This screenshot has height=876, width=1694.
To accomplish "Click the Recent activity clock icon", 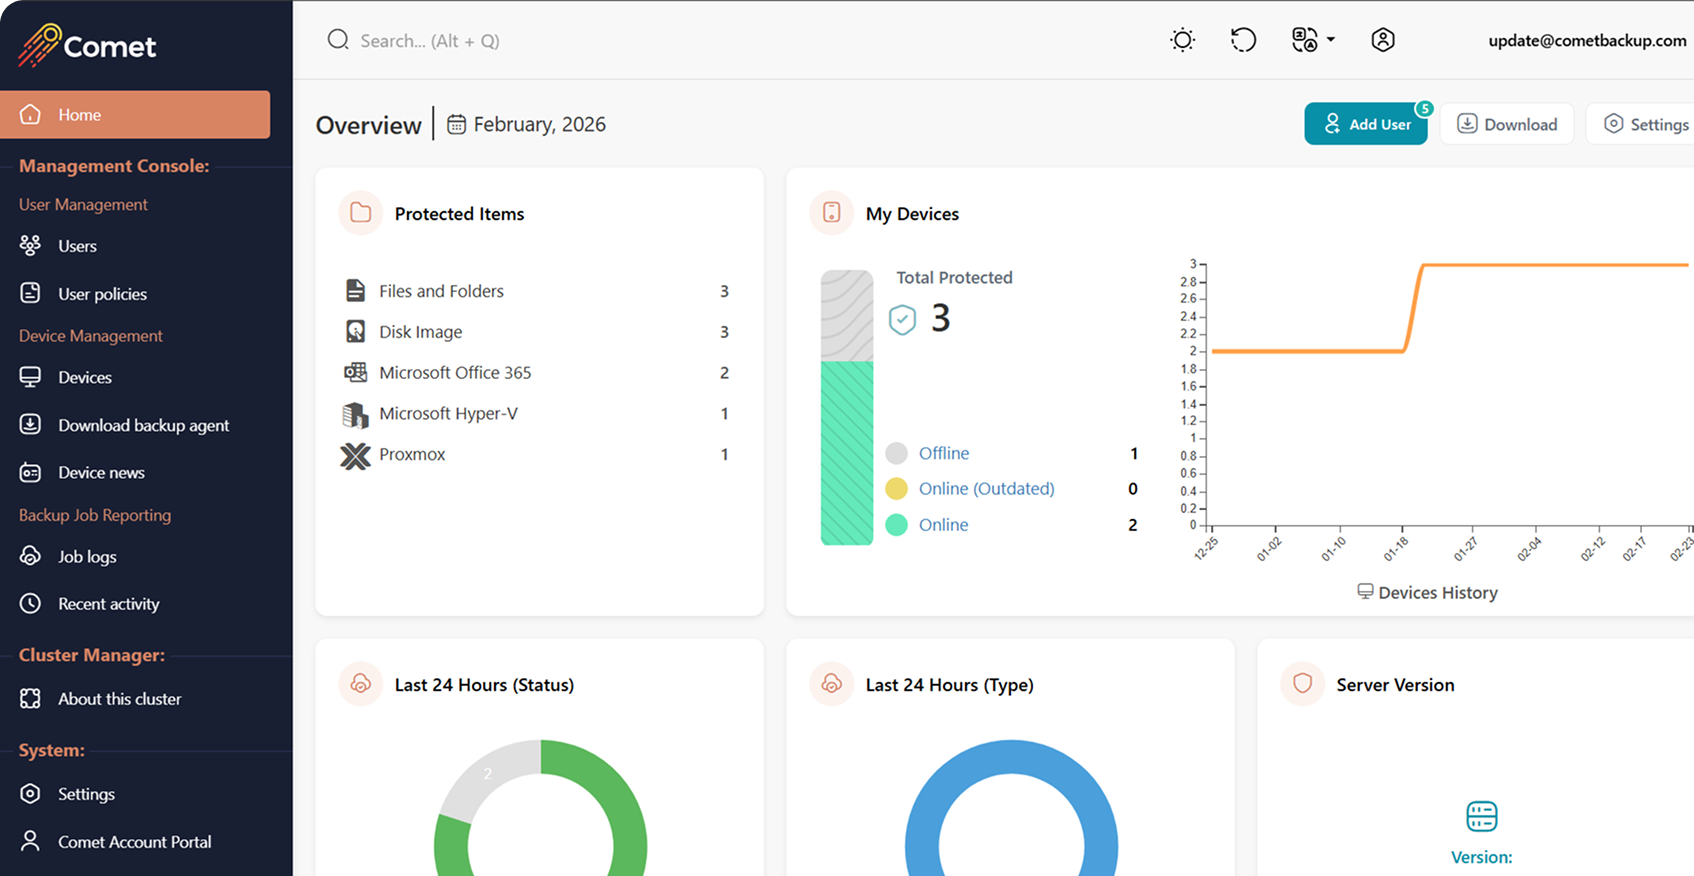I will [x=31, y=604].
